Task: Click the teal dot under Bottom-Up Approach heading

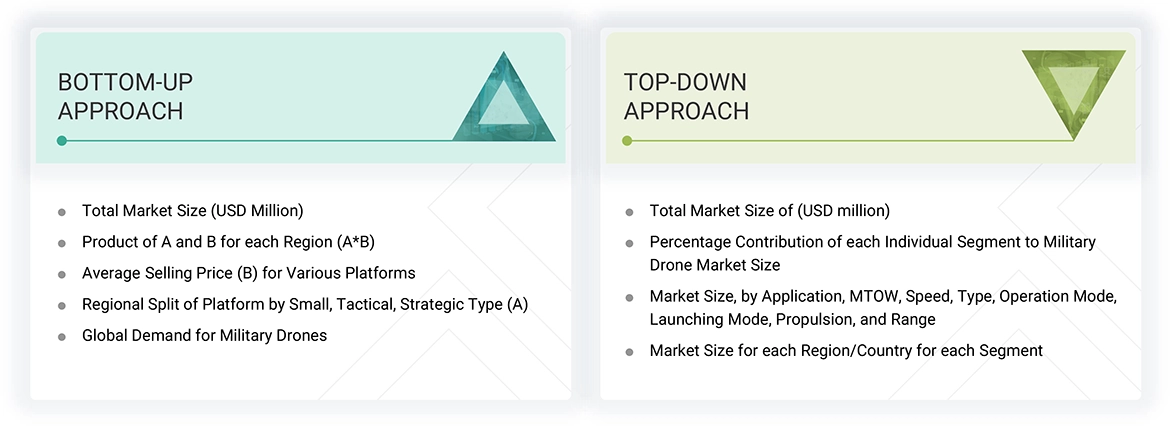Action: [62, 141]
